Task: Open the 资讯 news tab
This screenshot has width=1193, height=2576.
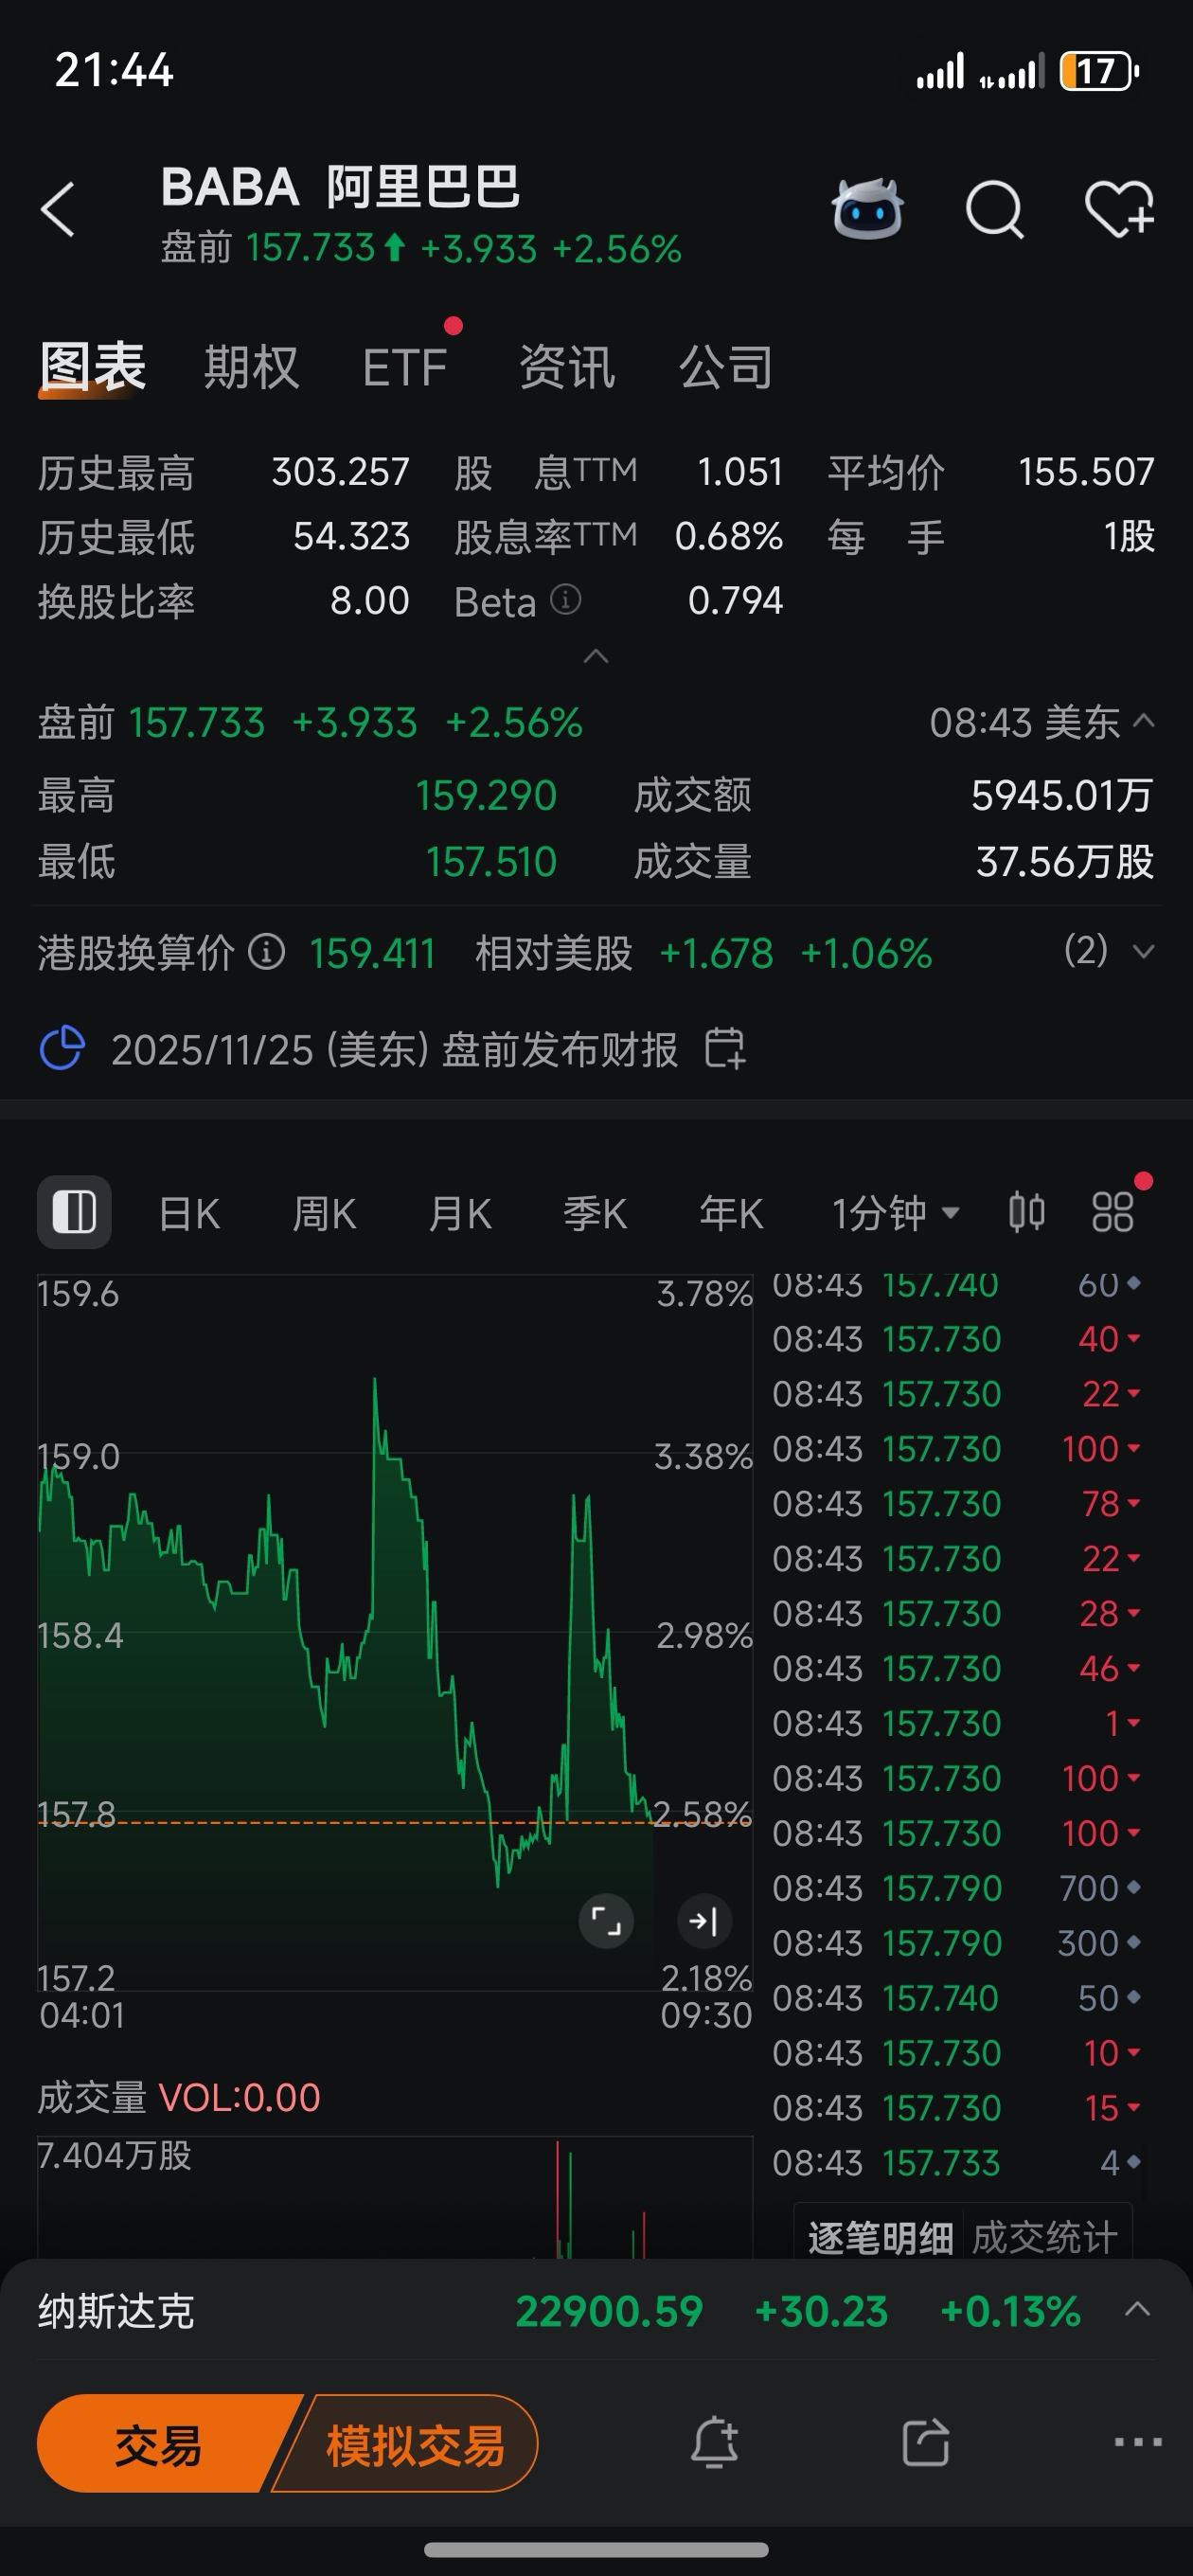Action: (567, 367)
